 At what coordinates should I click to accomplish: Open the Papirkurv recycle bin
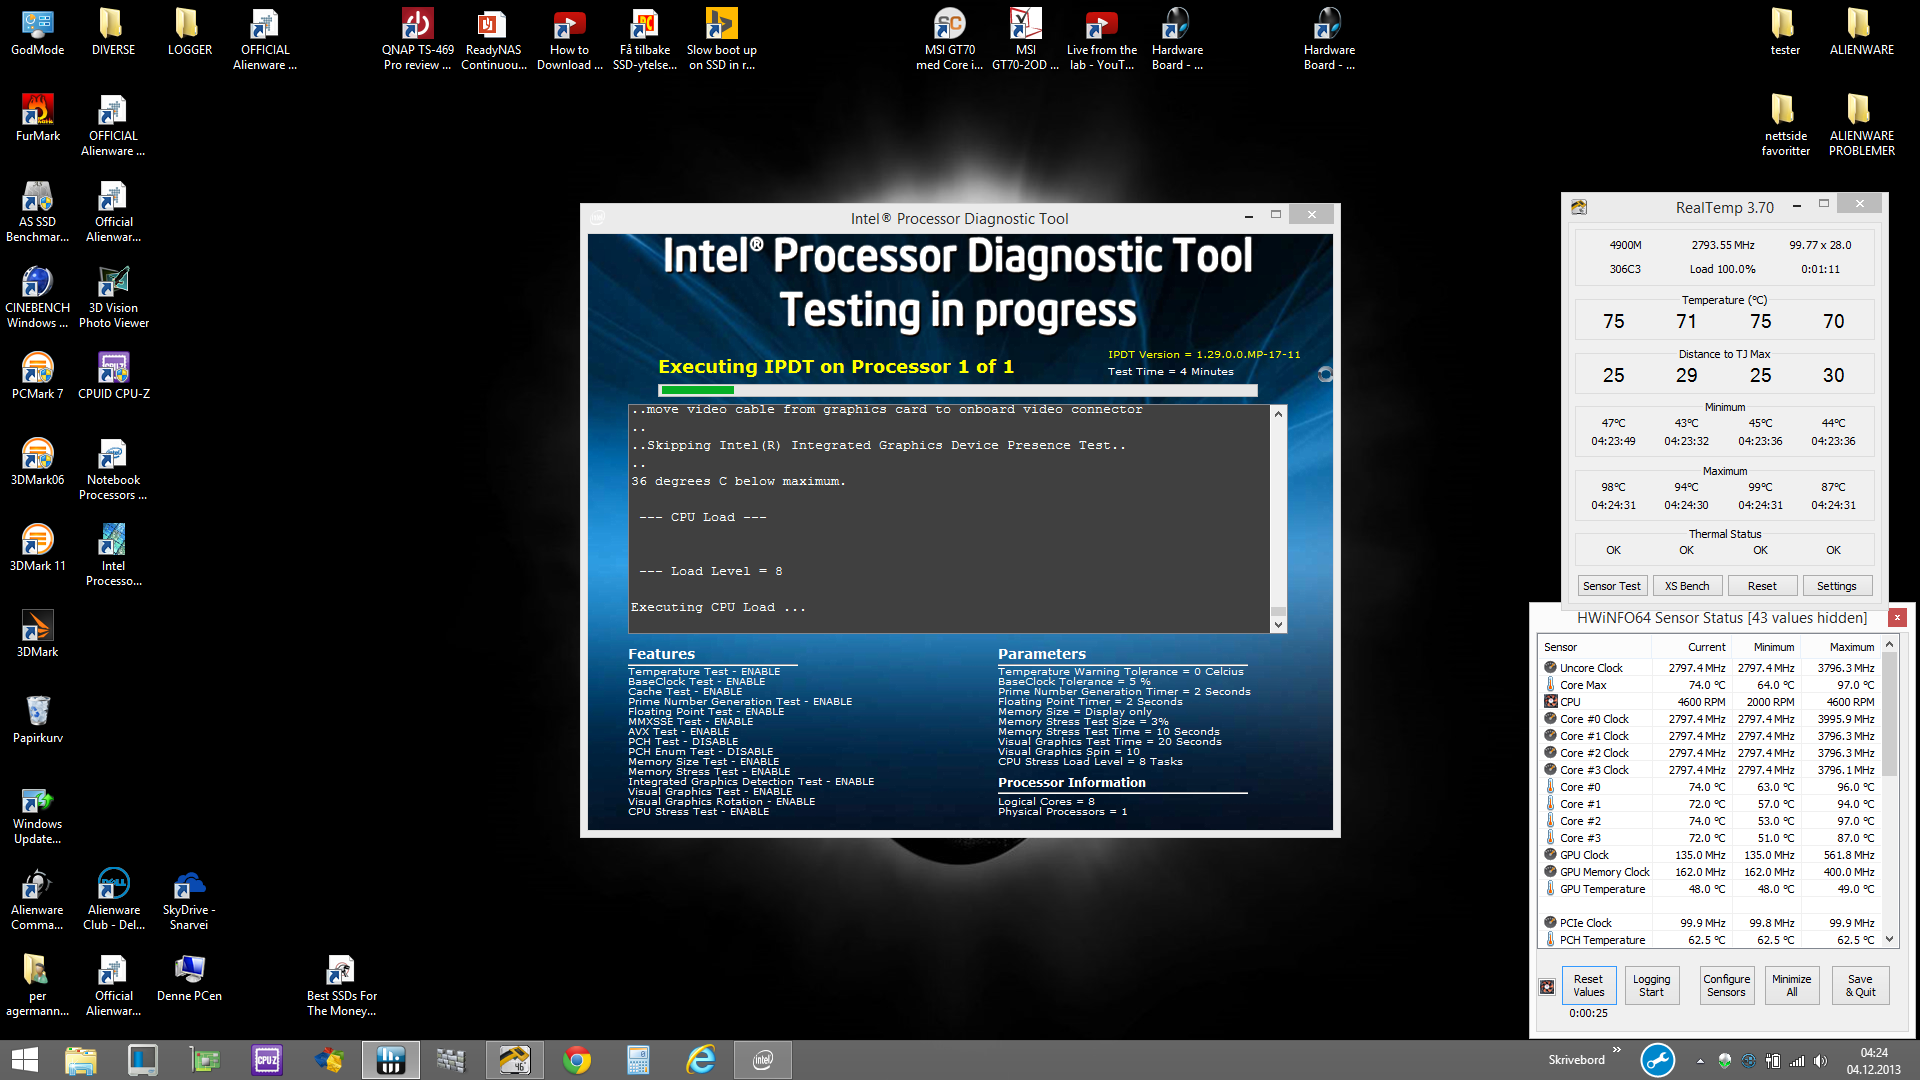[37, 720]
